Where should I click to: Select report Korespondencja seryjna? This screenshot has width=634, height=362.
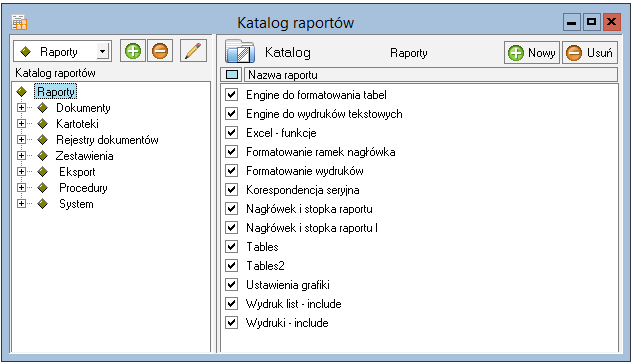click(303, 190)
